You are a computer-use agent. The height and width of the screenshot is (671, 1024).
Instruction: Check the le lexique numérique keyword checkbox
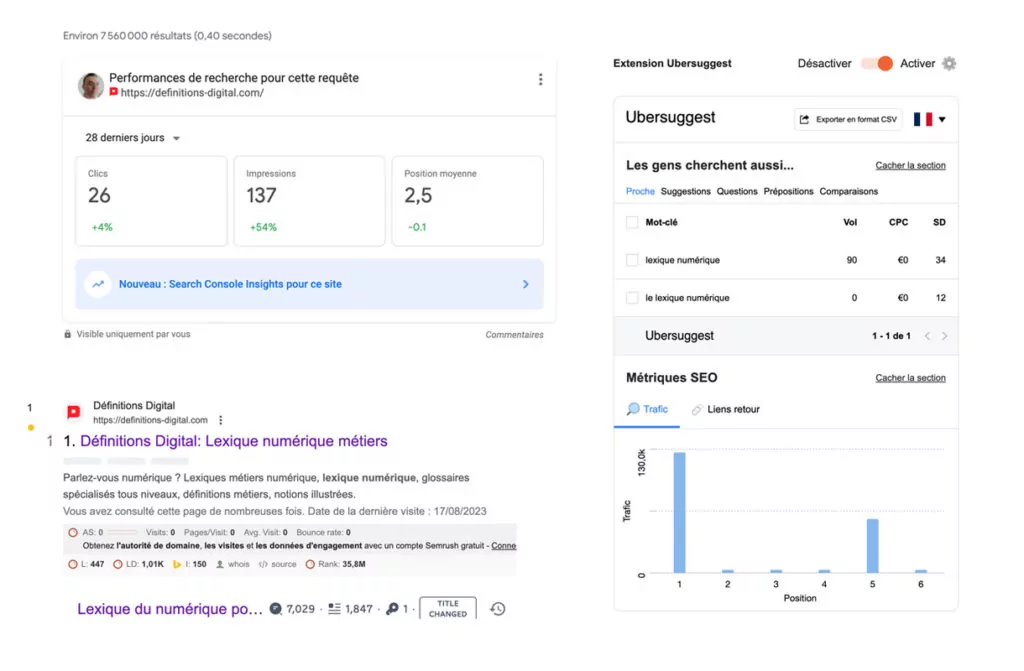632,298
